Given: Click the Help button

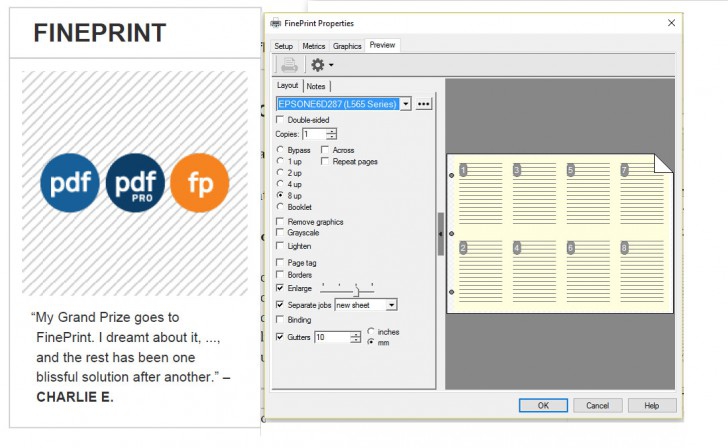Looking at the screenshot, I should [x=651, y=405].
